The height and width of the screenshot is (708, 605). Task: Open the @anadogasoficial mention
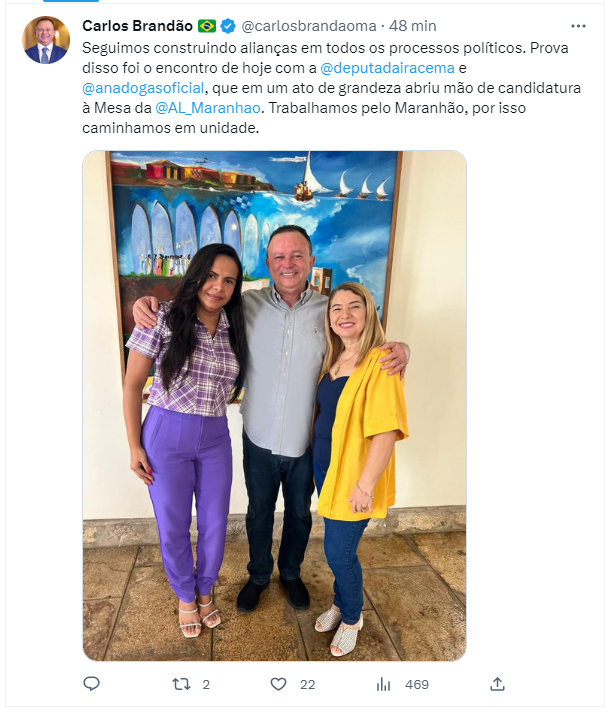tap(143, 88)
